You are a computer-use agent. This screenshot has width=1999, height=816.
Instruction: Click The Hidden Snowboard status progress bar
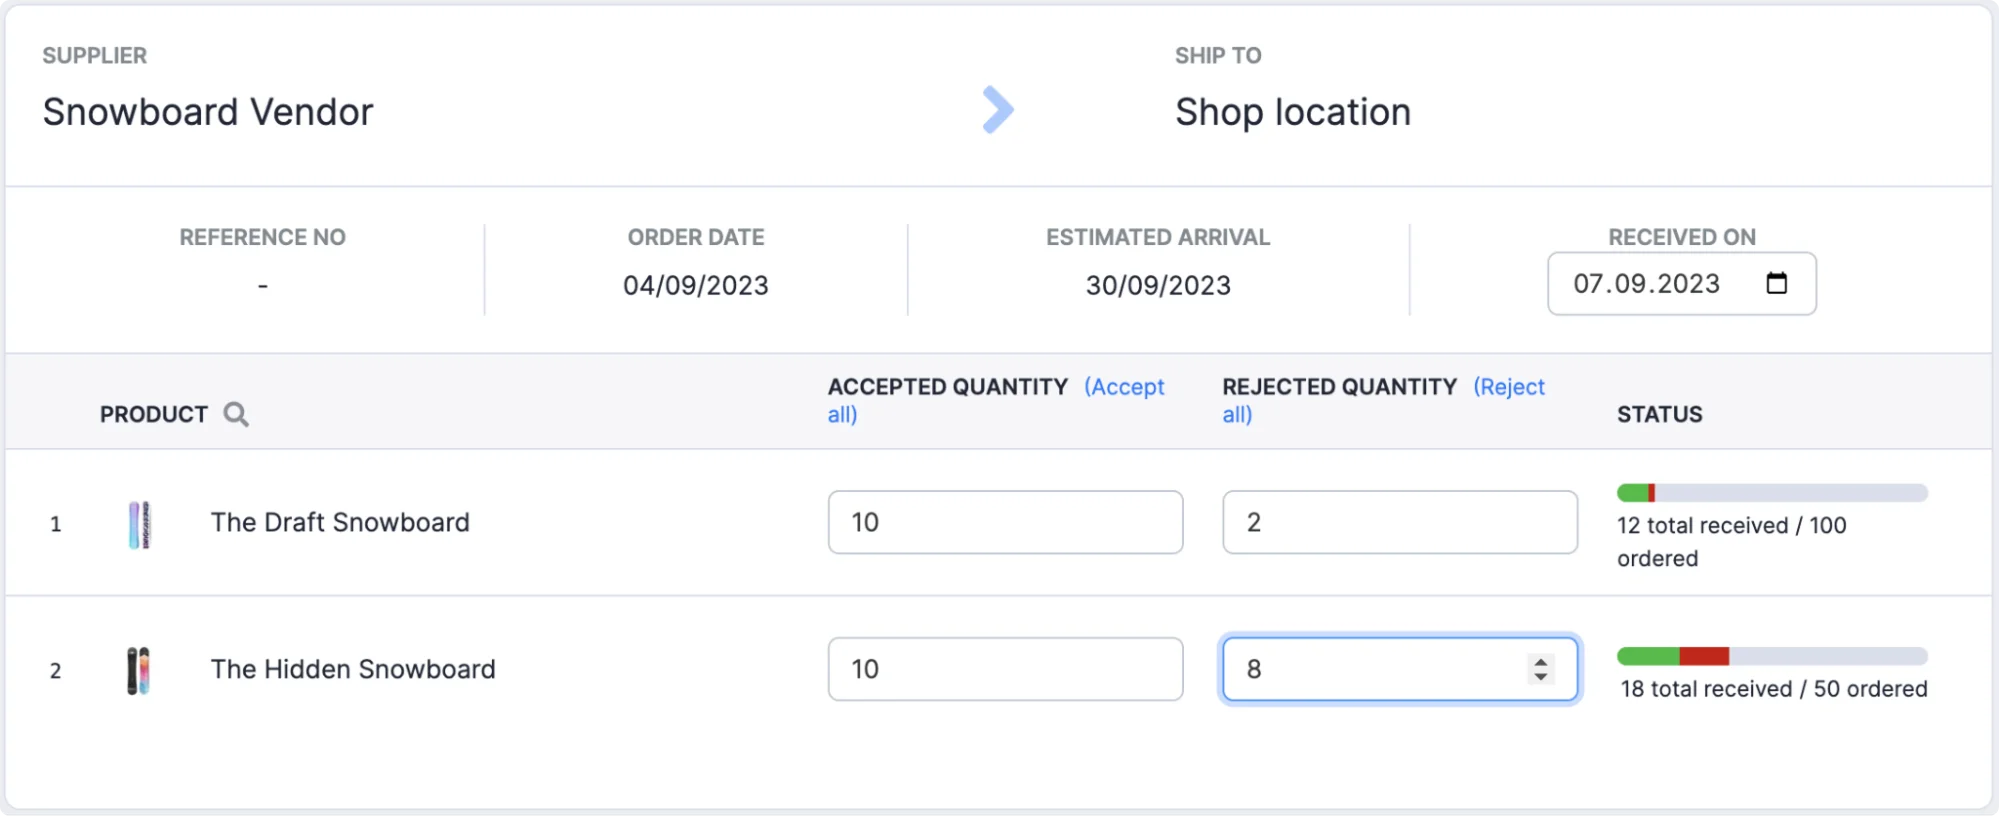coord(1772,656)
